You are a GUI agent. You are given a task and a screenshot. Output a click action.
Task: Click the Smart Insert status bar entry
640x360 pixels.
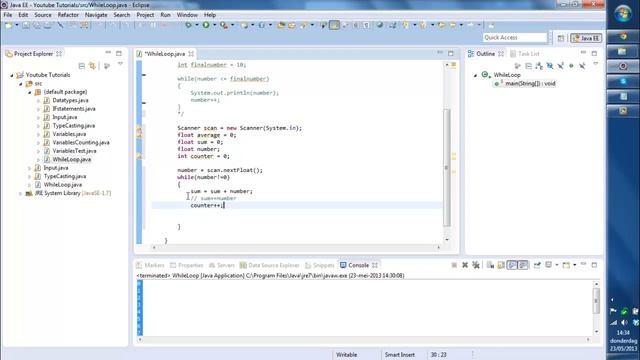click(x=400, y=355)
